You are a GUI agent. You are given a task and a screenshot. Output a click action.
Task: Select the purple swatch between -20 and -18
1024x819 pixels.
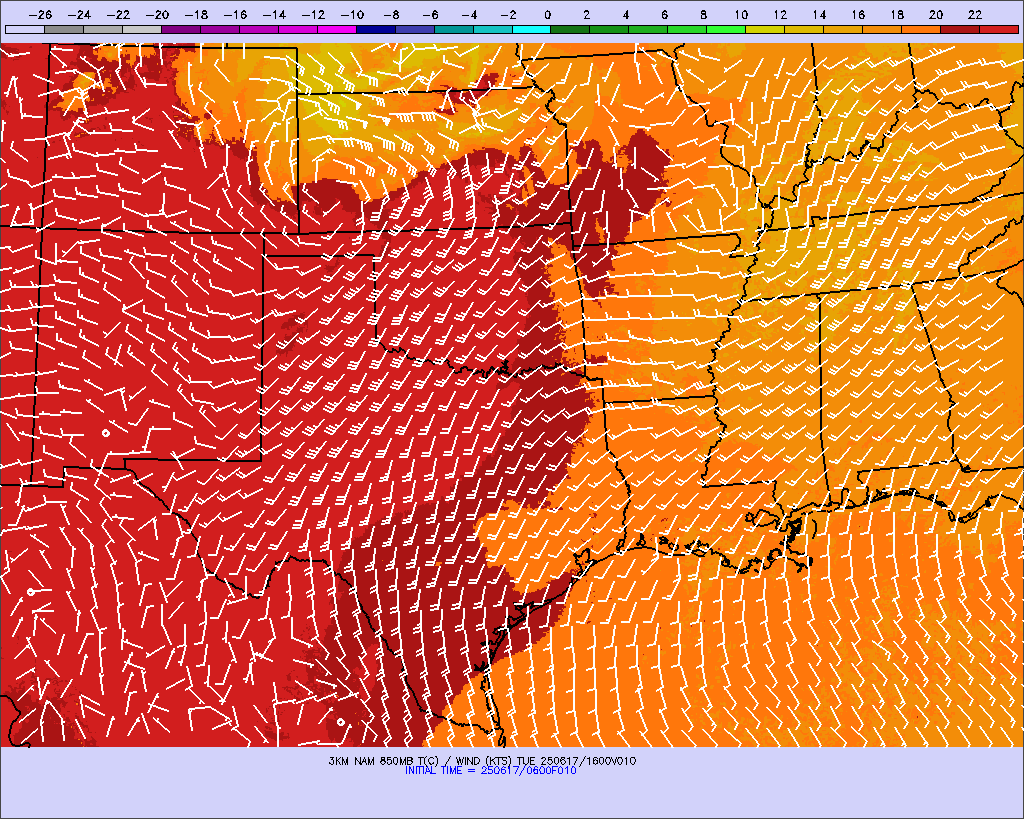click(181, 29)
